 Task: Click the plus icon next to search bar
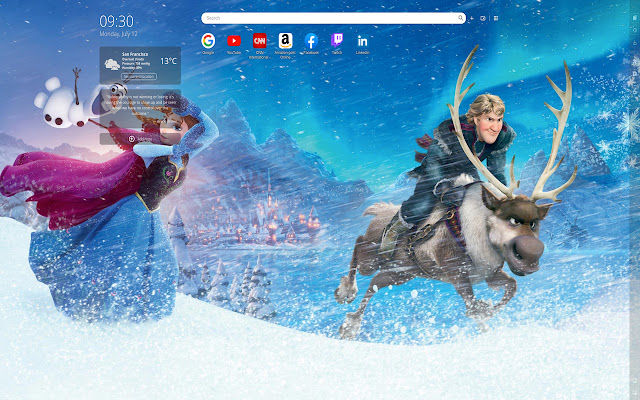point(472,18)
